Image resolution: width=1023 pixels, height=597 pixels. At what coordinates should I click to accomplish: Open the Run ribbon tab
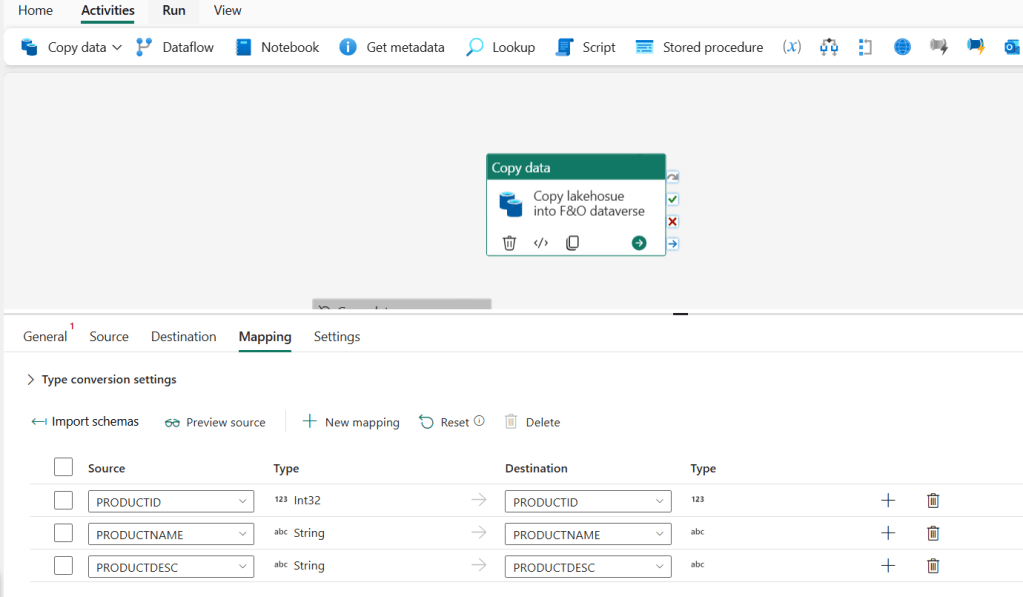(x=174, y=11)
